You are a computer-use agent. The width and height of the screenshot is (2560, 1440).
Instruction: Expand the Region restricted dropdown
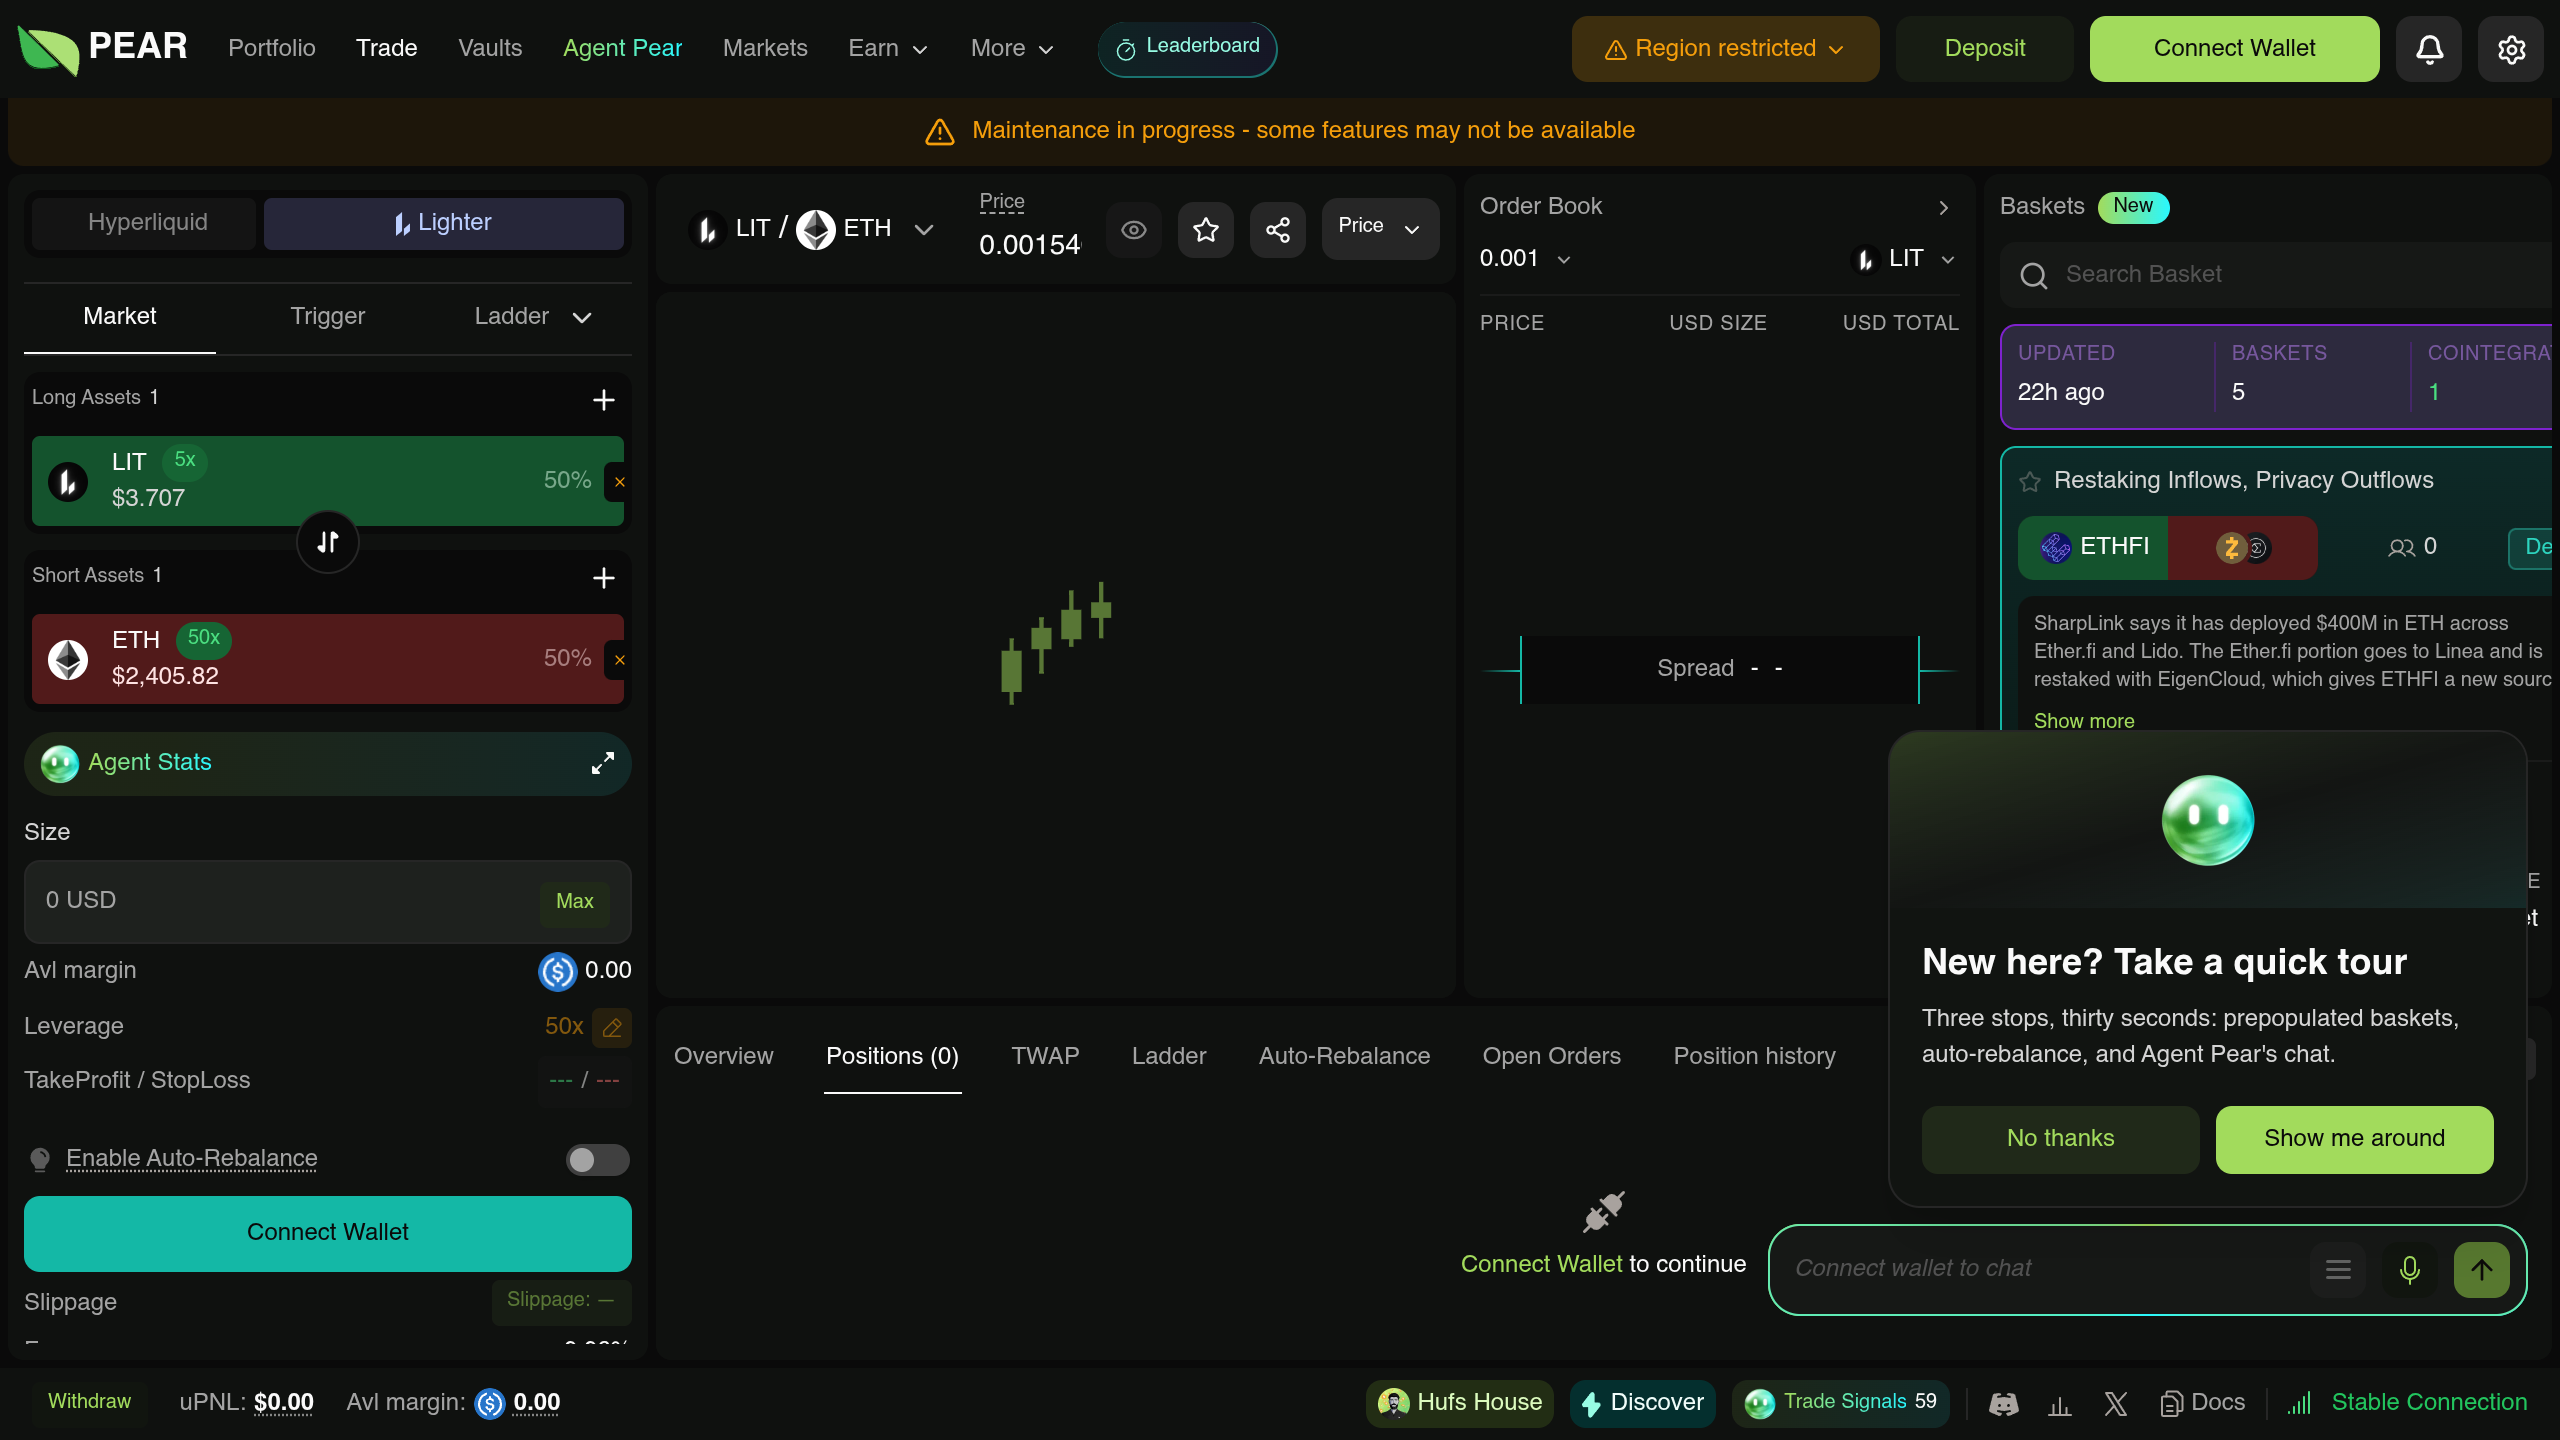coord(1725,49)
